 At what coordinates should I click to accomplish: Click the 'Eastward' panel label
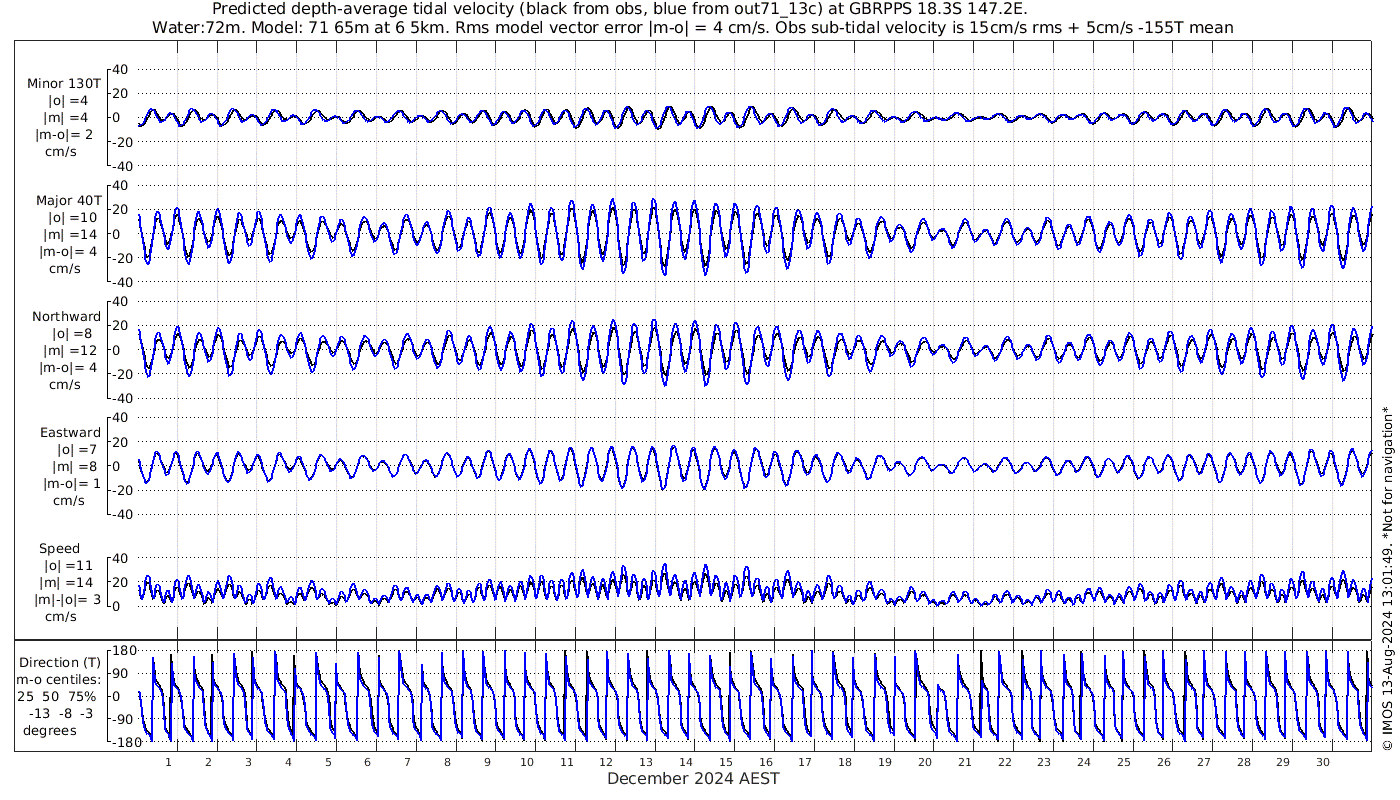pyautogui.click(x=70, y=433)
